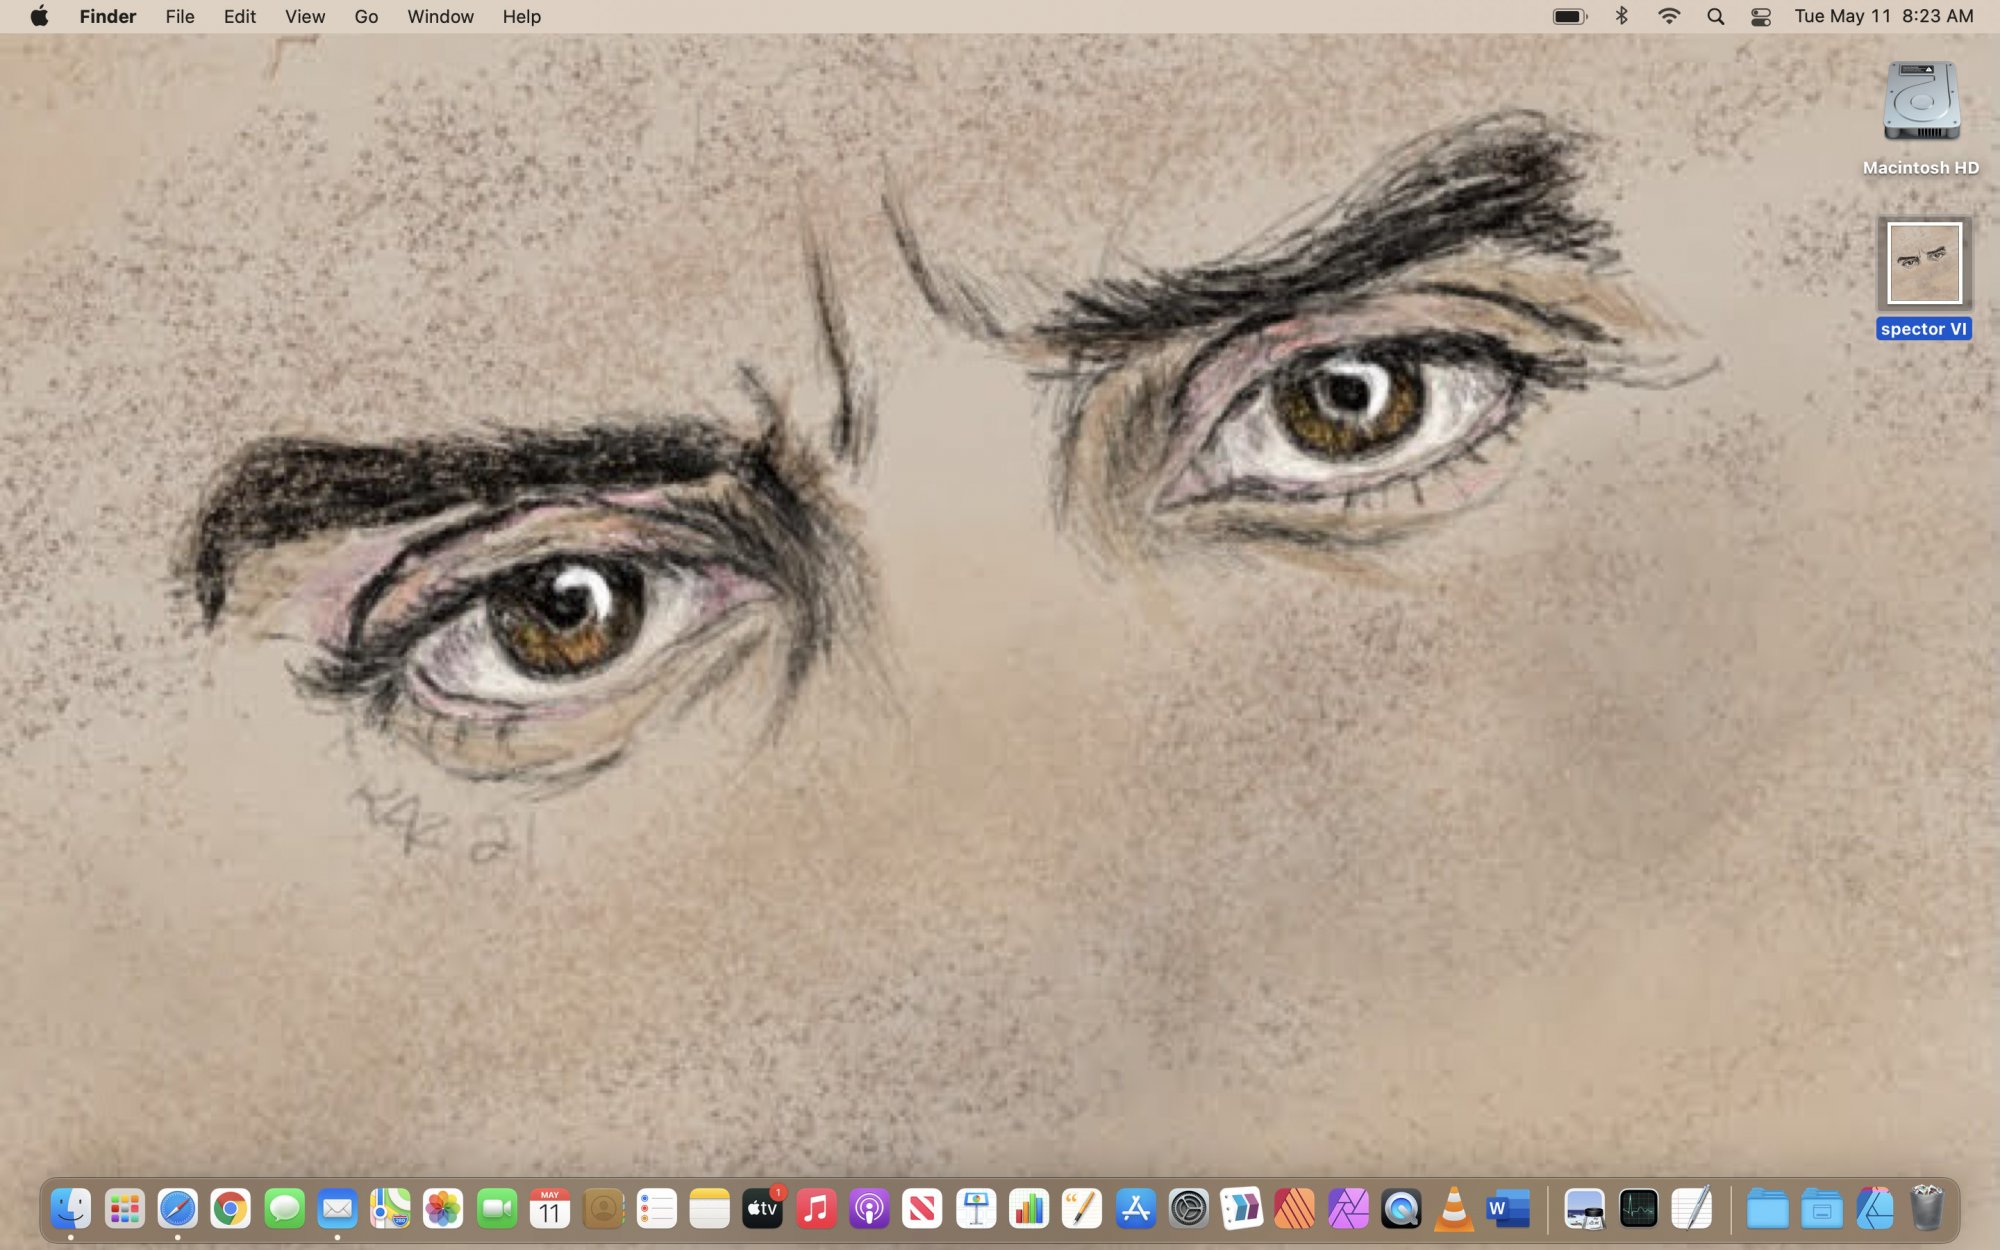
Task: Open System Preferences from the Dock
Action: coord(1189,1209)
